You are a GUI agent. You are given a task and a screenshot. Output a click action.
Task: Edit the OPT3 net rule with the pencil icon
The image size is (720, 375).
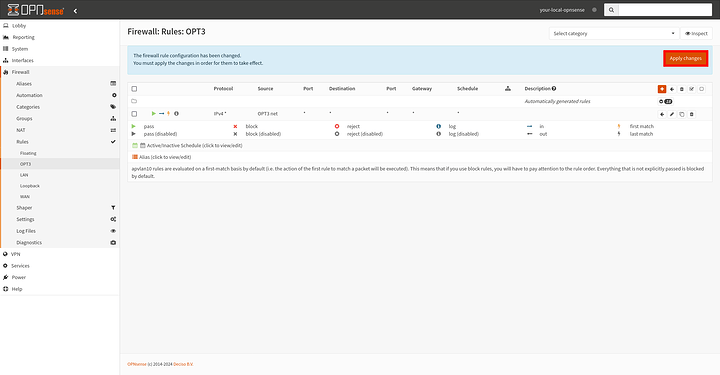tap(672, 114)
